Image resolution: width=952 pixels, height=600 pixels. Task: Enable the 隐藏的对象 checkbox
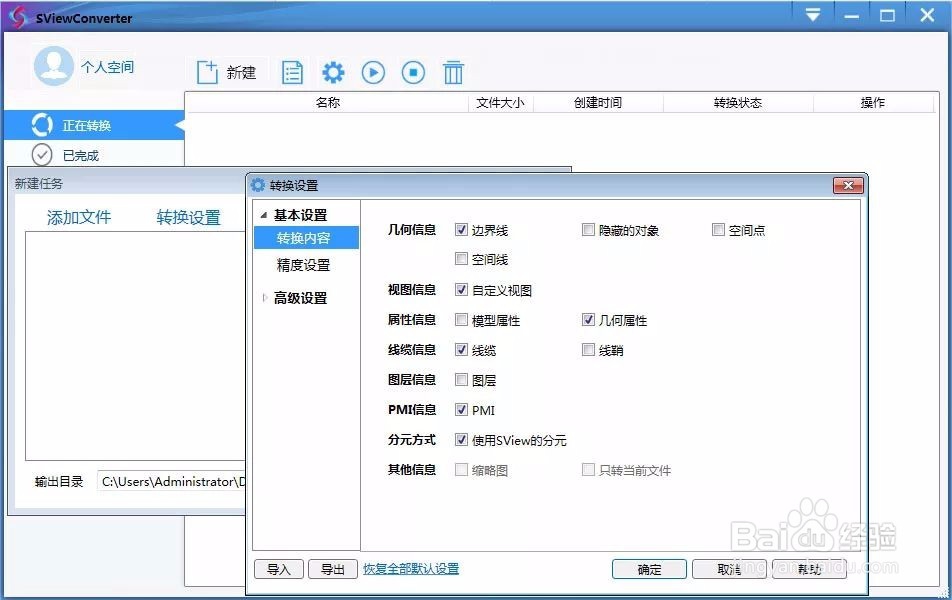tap(589, 229)
